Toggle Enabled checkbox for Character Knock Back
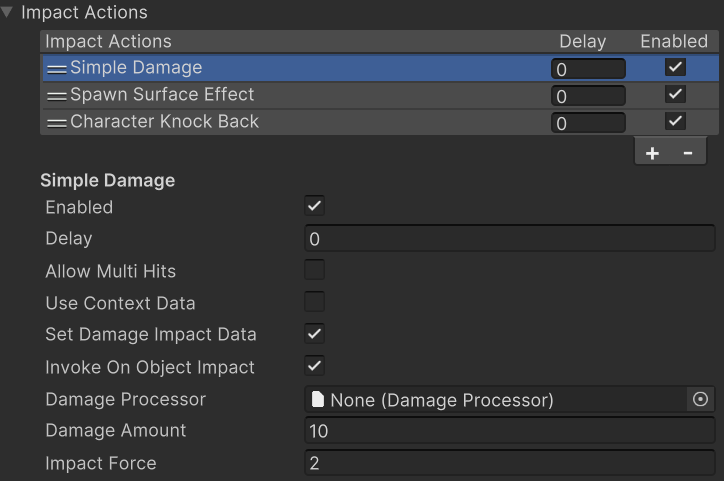The height and width of the screenshot is (481, 724). point(675,122)
